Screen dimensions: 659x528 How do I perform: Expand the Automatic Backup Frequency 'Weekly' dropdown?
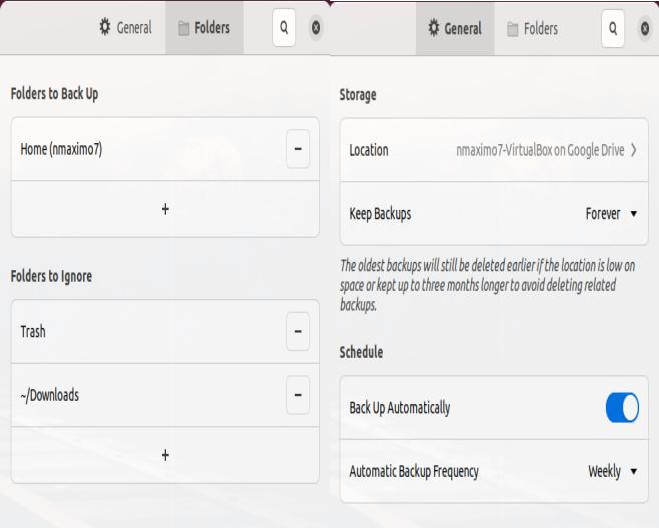pos(612,472)
